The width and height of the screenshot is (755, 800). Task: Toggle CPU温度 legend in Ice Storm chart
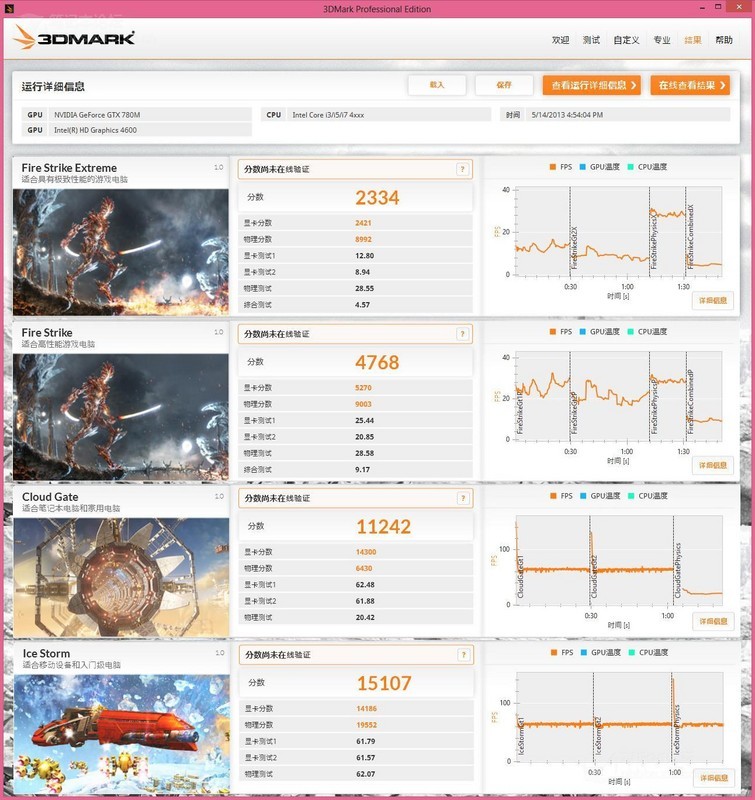648,653
